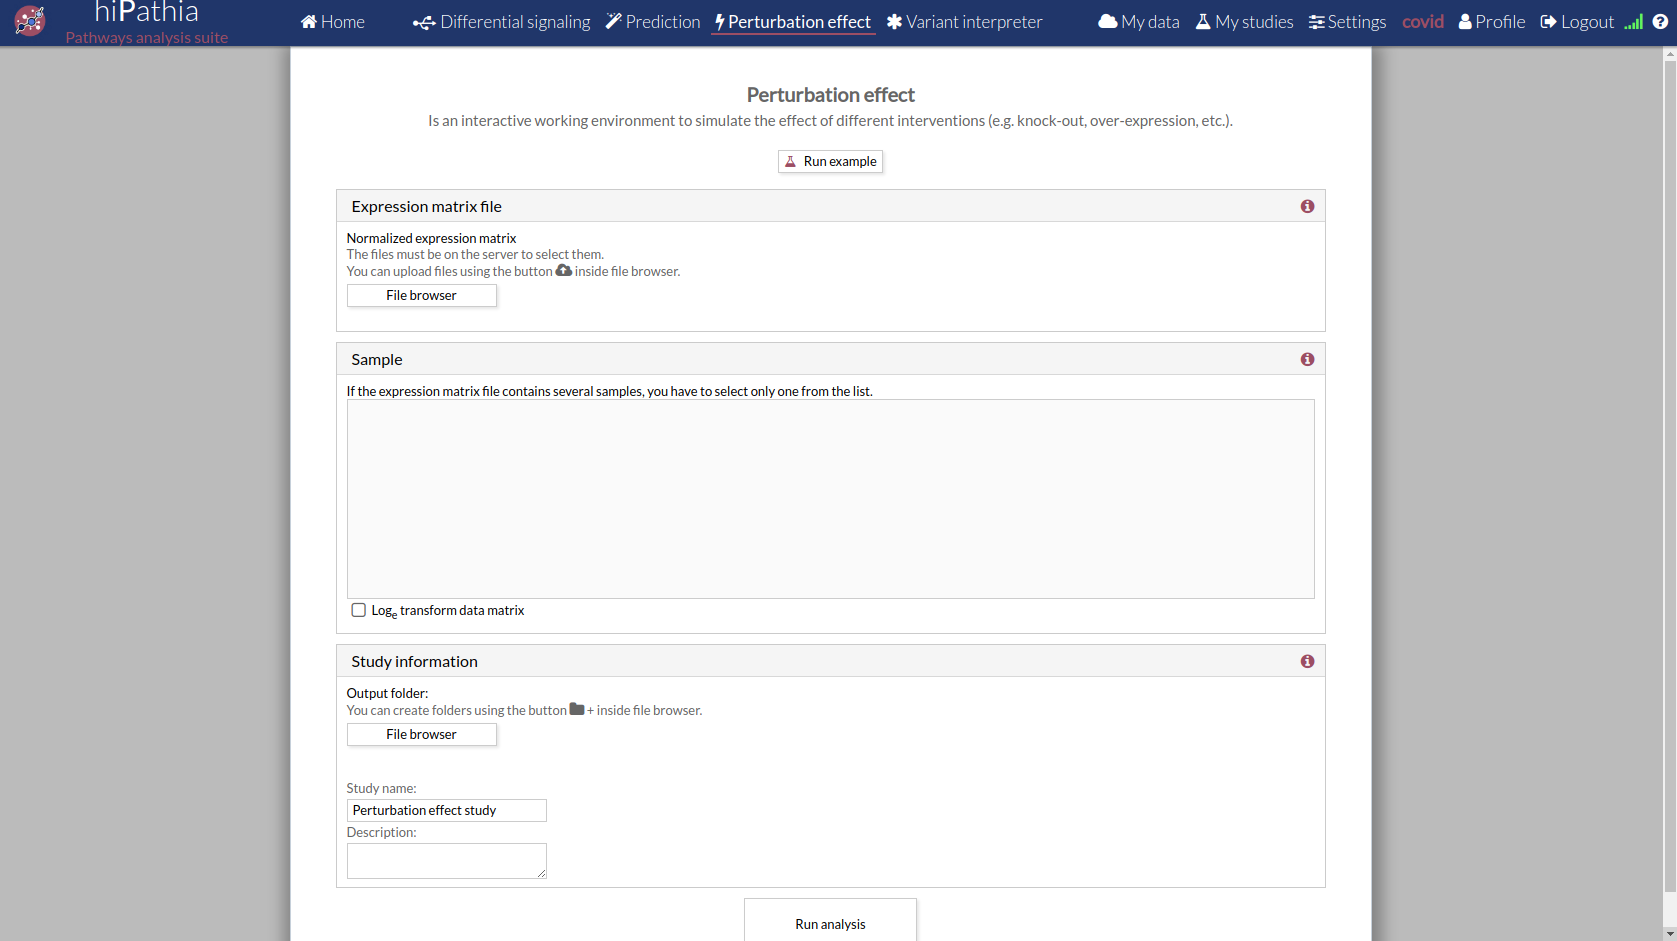Image resolution: width=1677 pixels, height=941 pixels.
Task: Open Variant interpreter page
Action: [964, 22]
